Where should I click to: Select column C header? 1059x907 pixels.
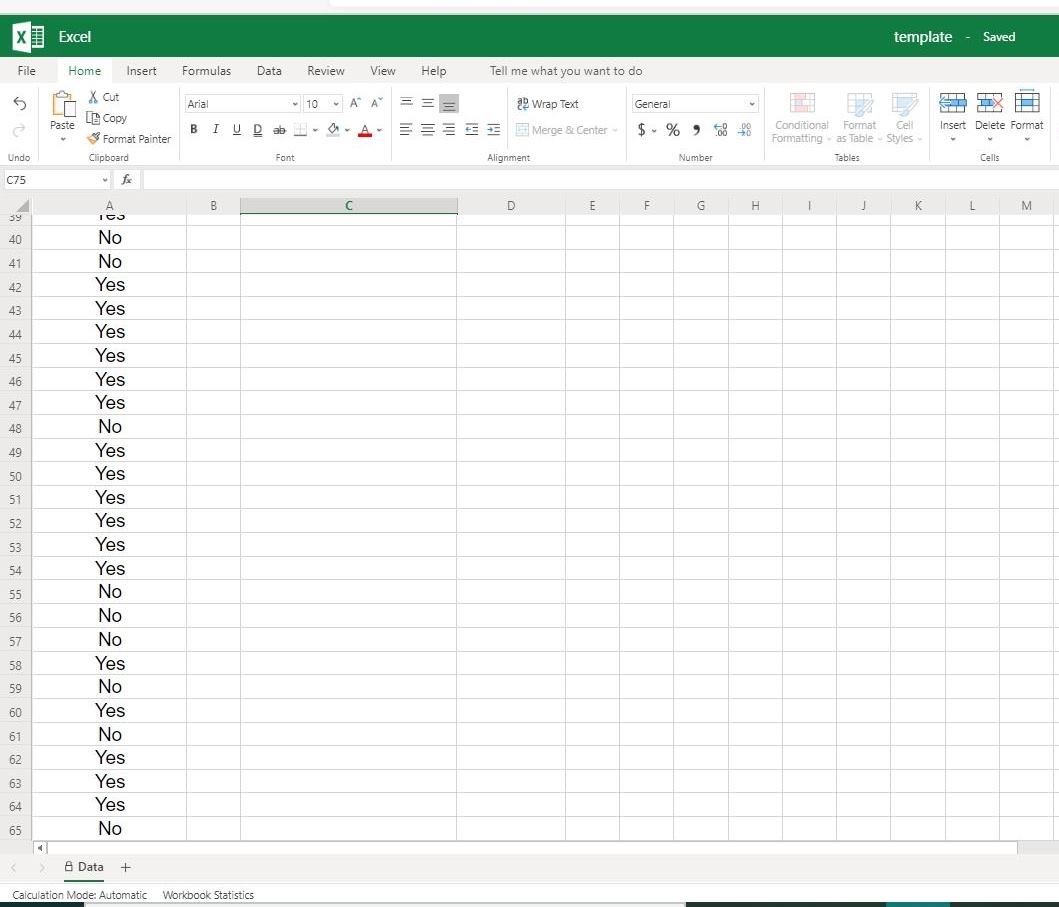[x=348, y=206]
